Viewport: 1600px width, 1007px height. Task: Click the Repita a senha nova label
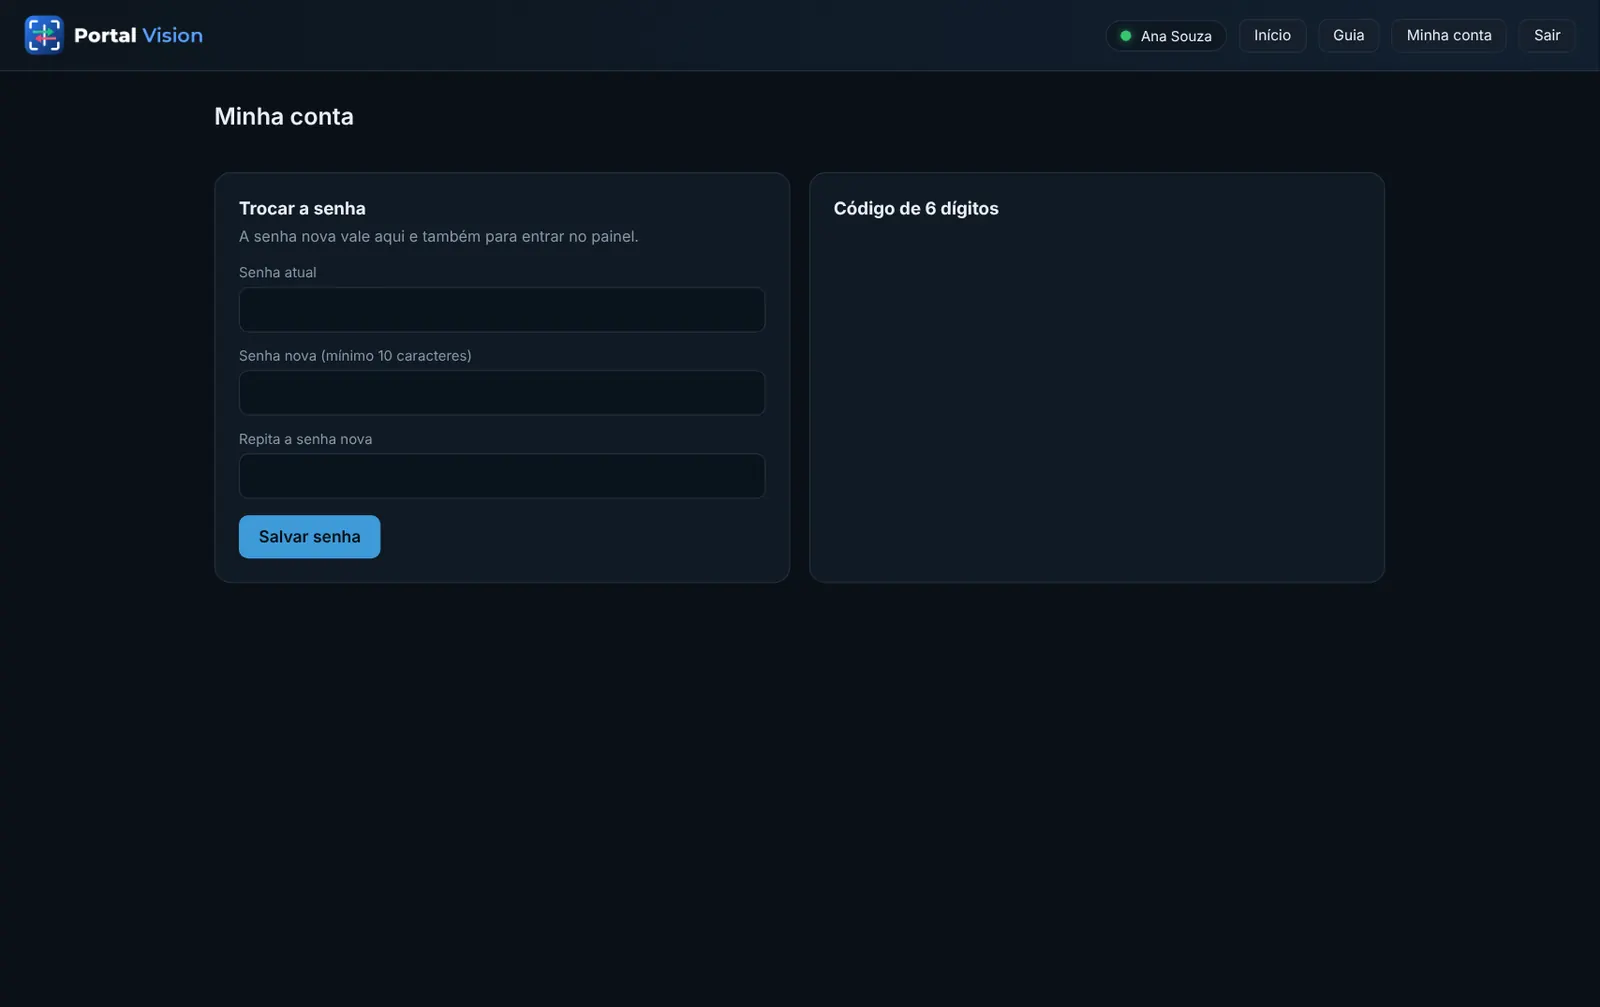[305, 439]
